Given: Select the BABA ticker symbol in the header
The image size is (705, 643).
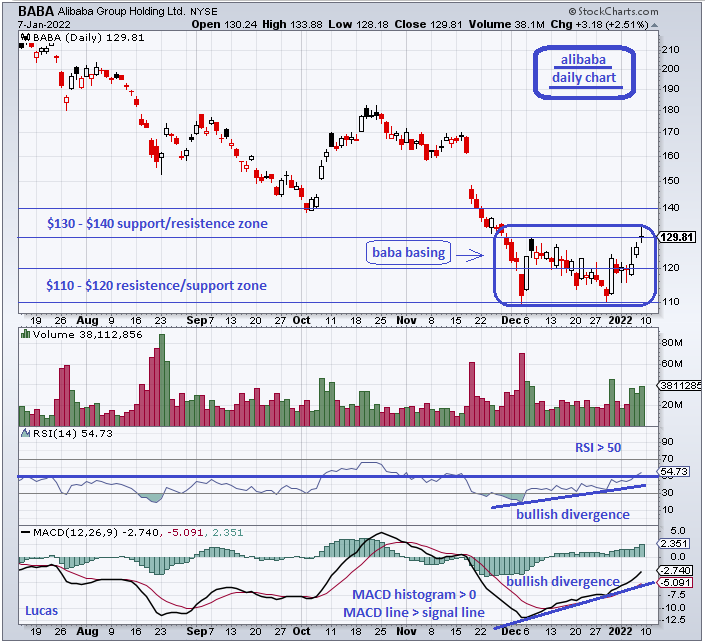Looking at the screenshot, I should pos(36,11).
